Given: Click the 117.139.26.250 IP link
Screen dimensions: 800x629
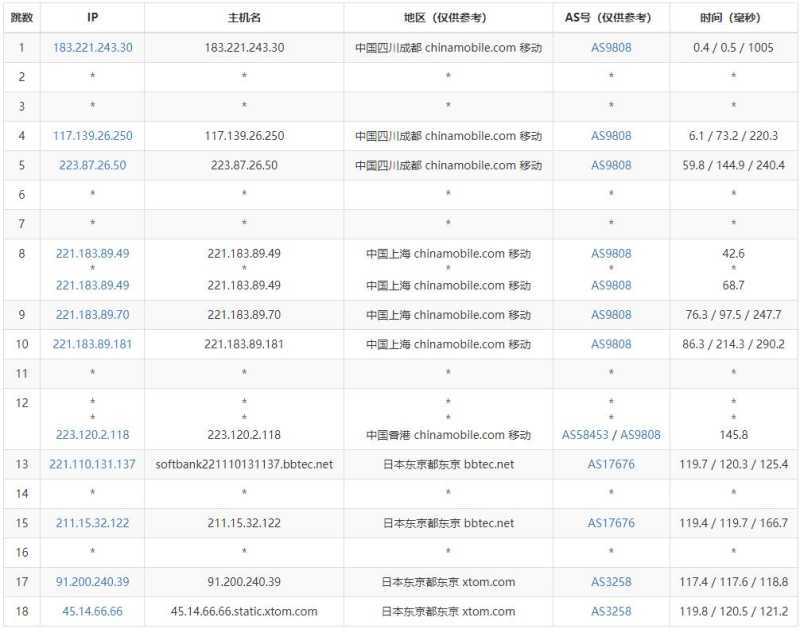Looking at the screenshot, I should pos(91,135).
